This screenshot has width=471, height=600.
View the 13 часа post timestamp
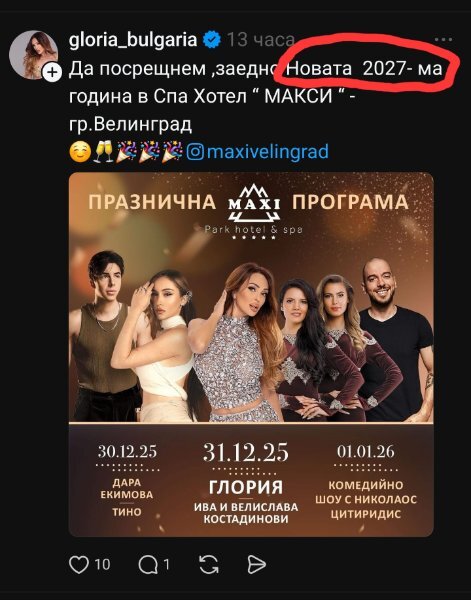click(261, 40)
